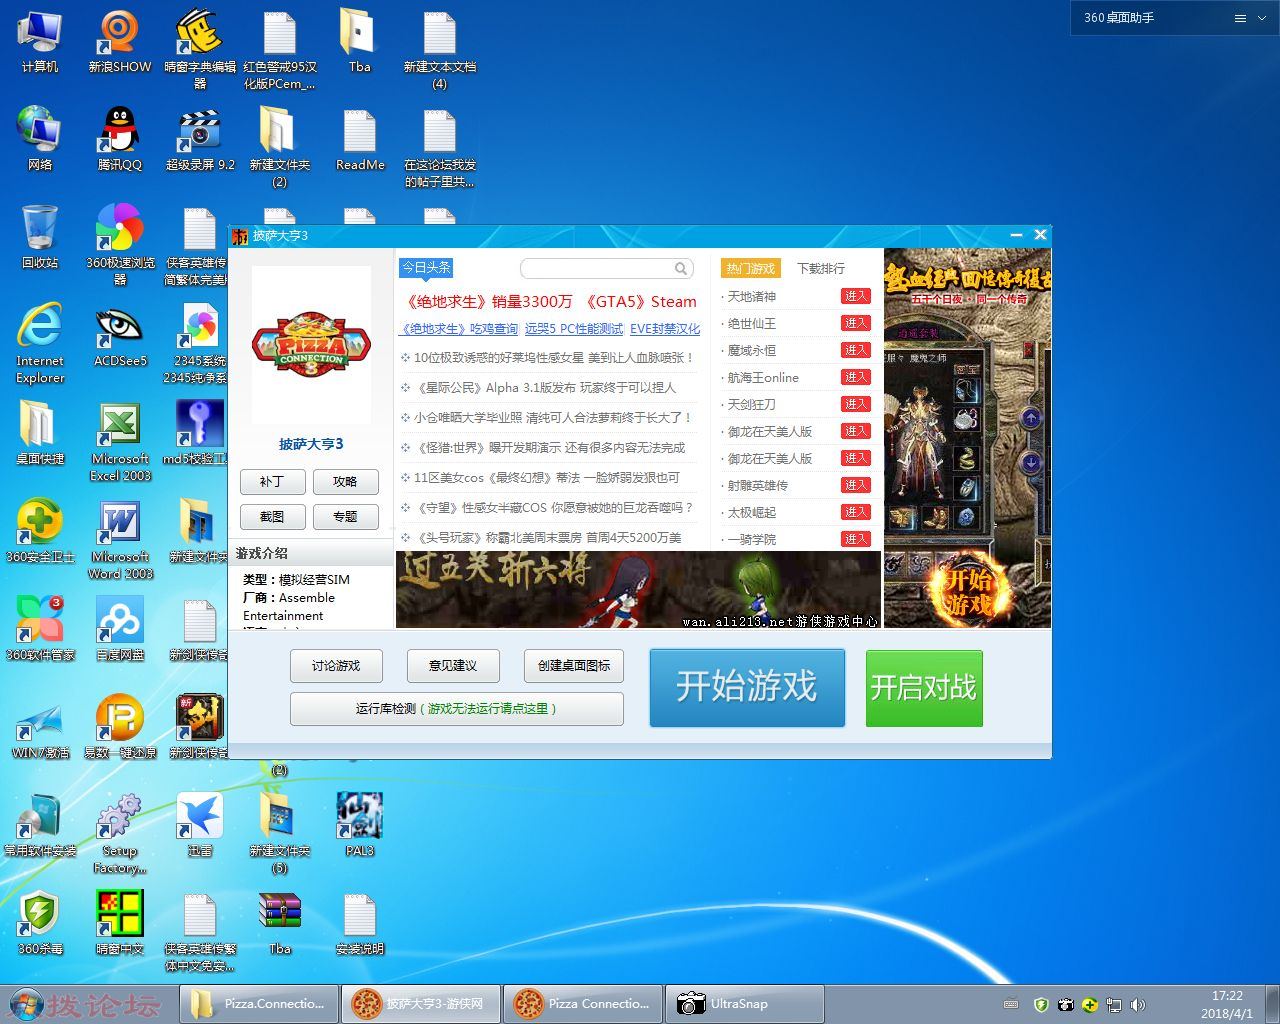The height and width of the screenshot is (1024, 1280).
Task: Select the 红色警戒95汉化版PCem file icon
Action: click(x=279, y=50)
